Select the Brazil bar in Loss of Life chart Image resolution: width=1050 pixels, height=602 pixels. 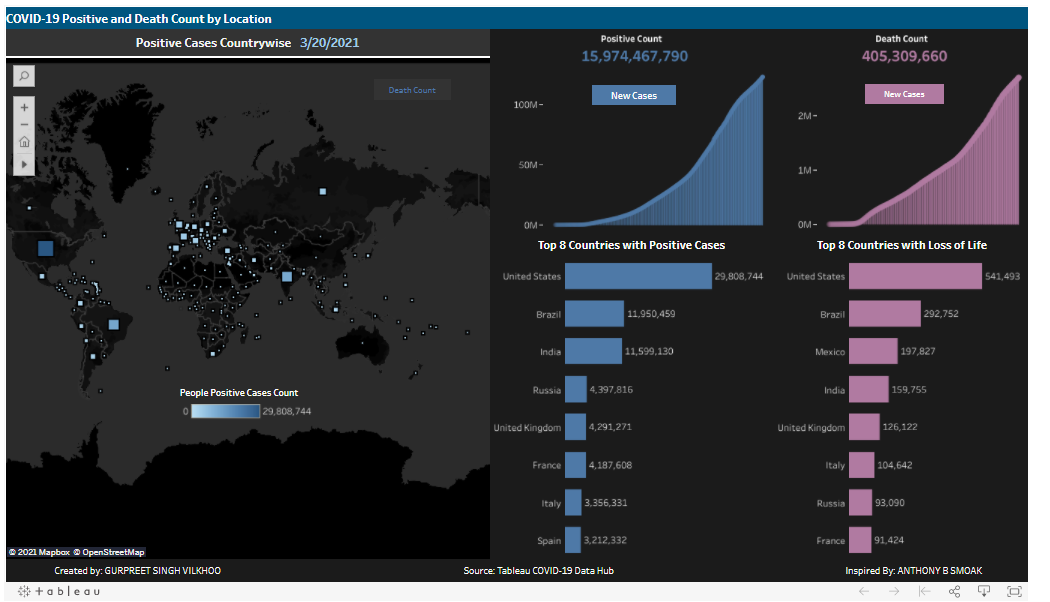tap(885, 313)
